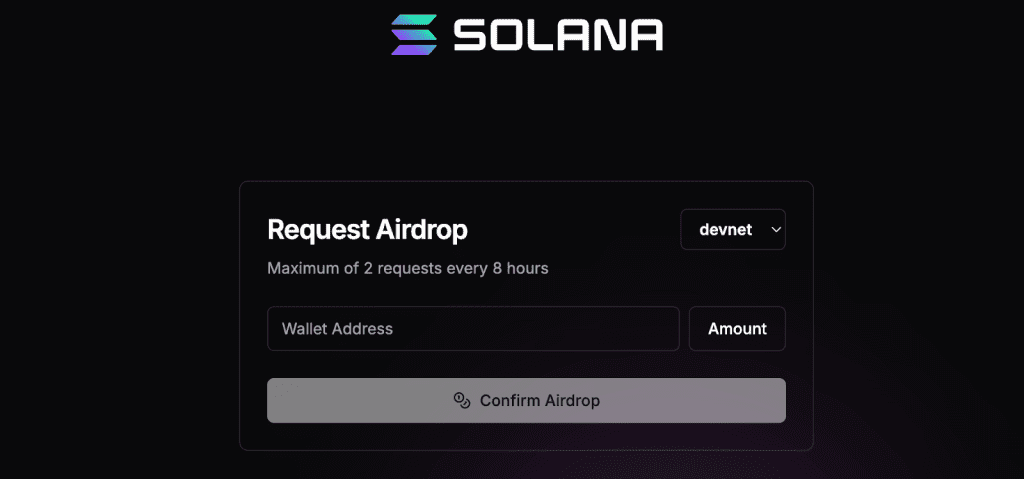Click the Confirm Airdrop label text
1024x479 pixels.
pyautogui.click(x=540, y=400)
